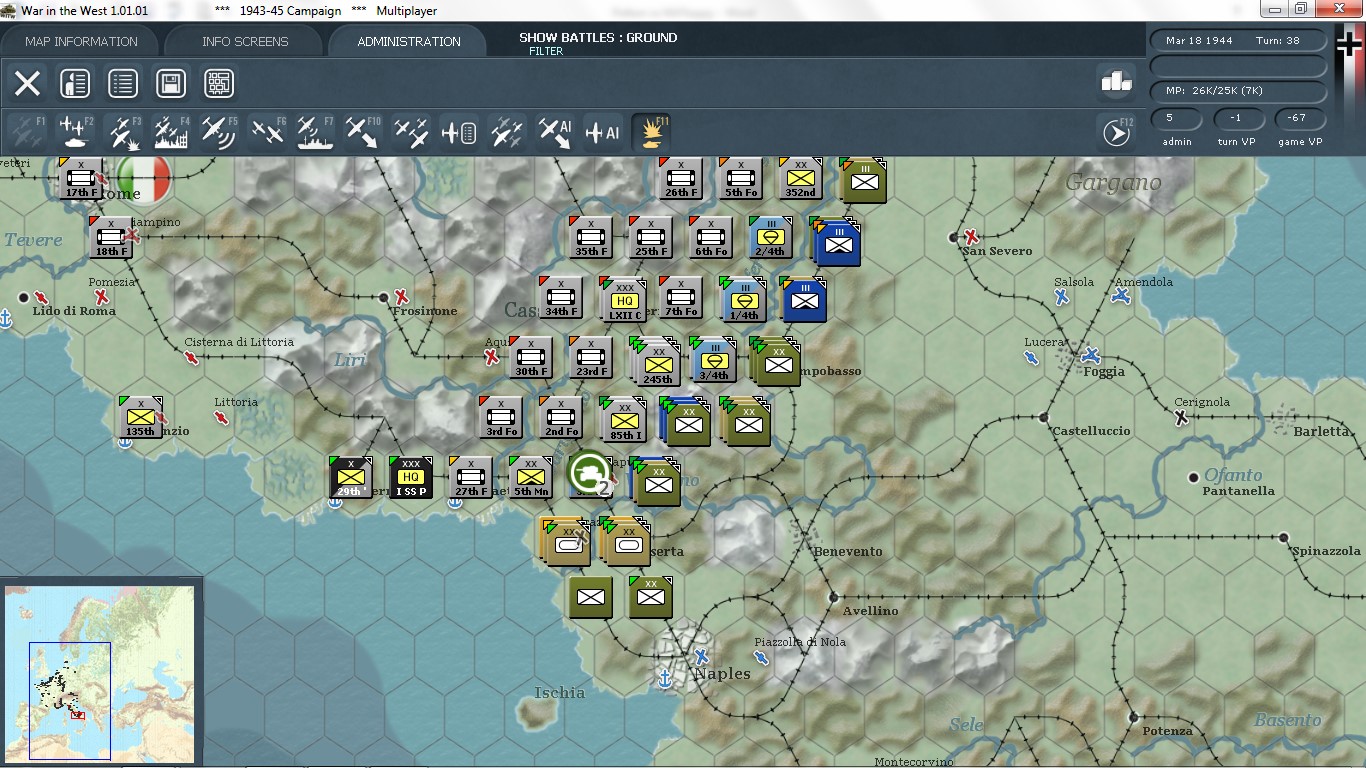Select the I SS P HQ counter
This screenshot has width=1366, height=768.
pyautogui.click(x=411, y=478)
